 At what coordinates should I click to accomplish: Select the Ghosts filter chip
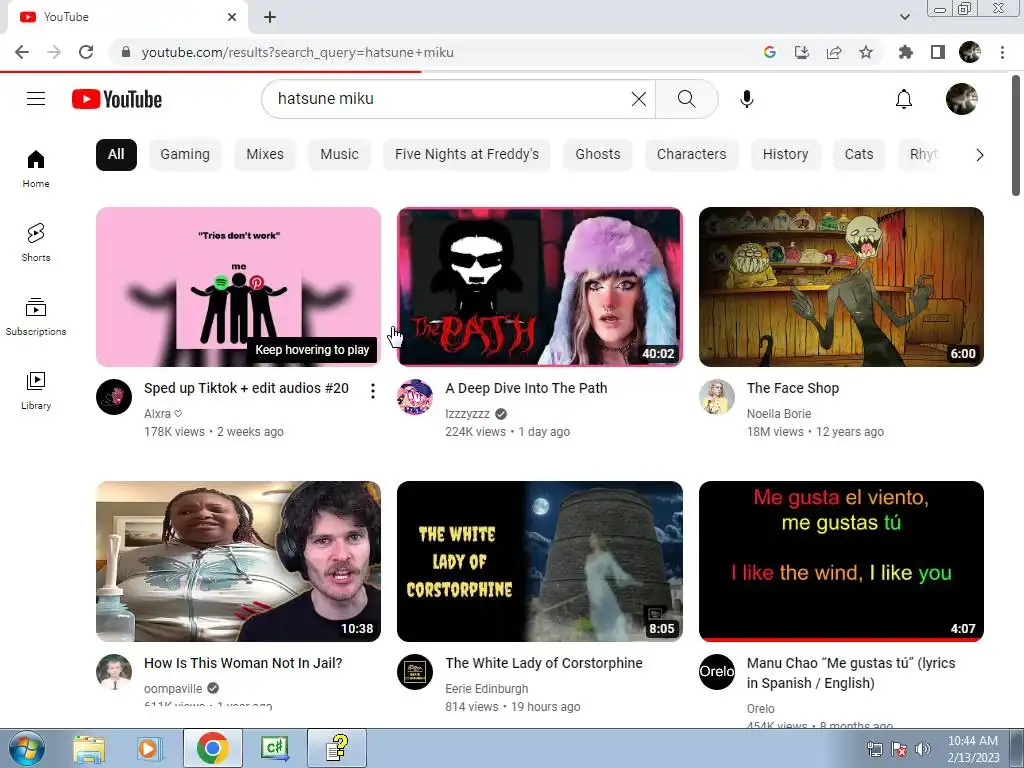598,154
